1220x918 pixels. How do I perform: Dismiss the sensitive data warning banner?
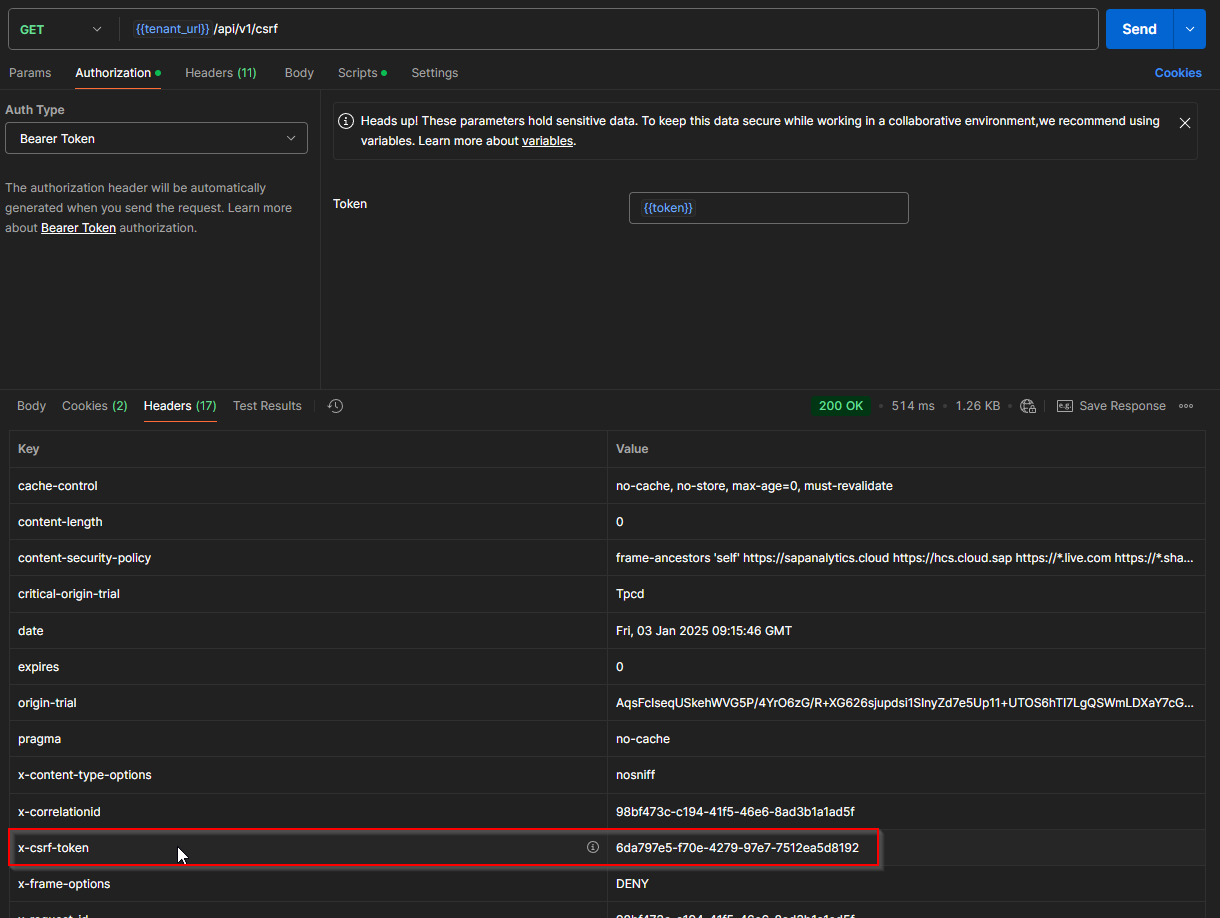1185,122
